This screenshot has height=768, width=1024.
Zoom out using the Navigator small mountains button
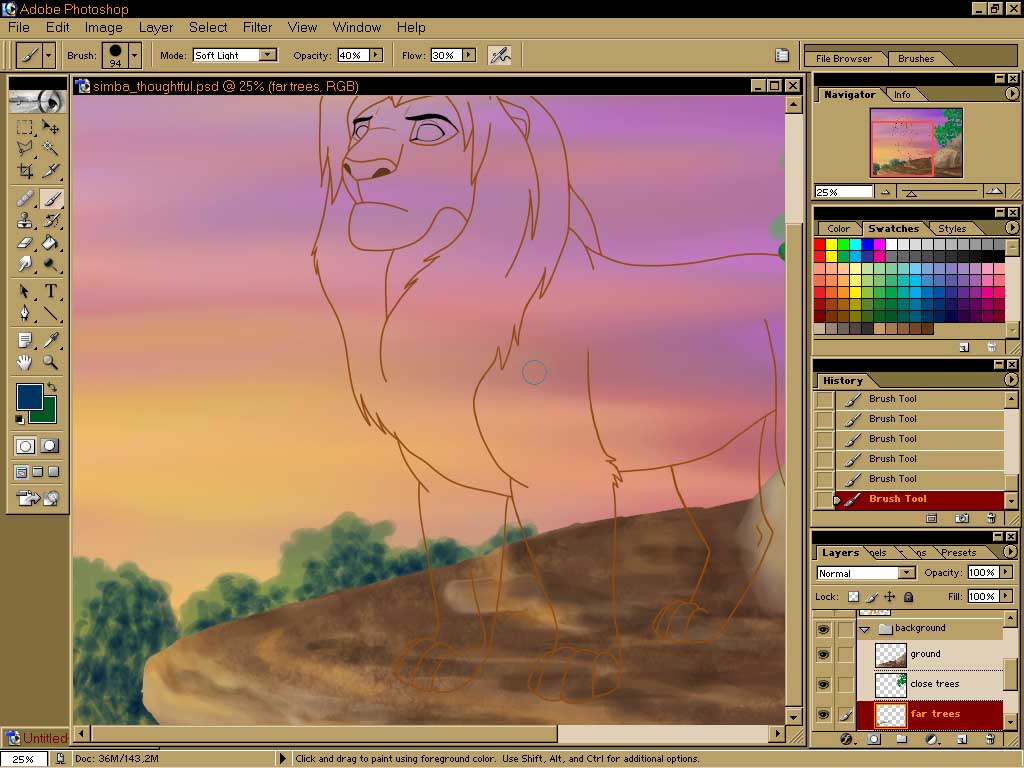(x=885, y=192)
